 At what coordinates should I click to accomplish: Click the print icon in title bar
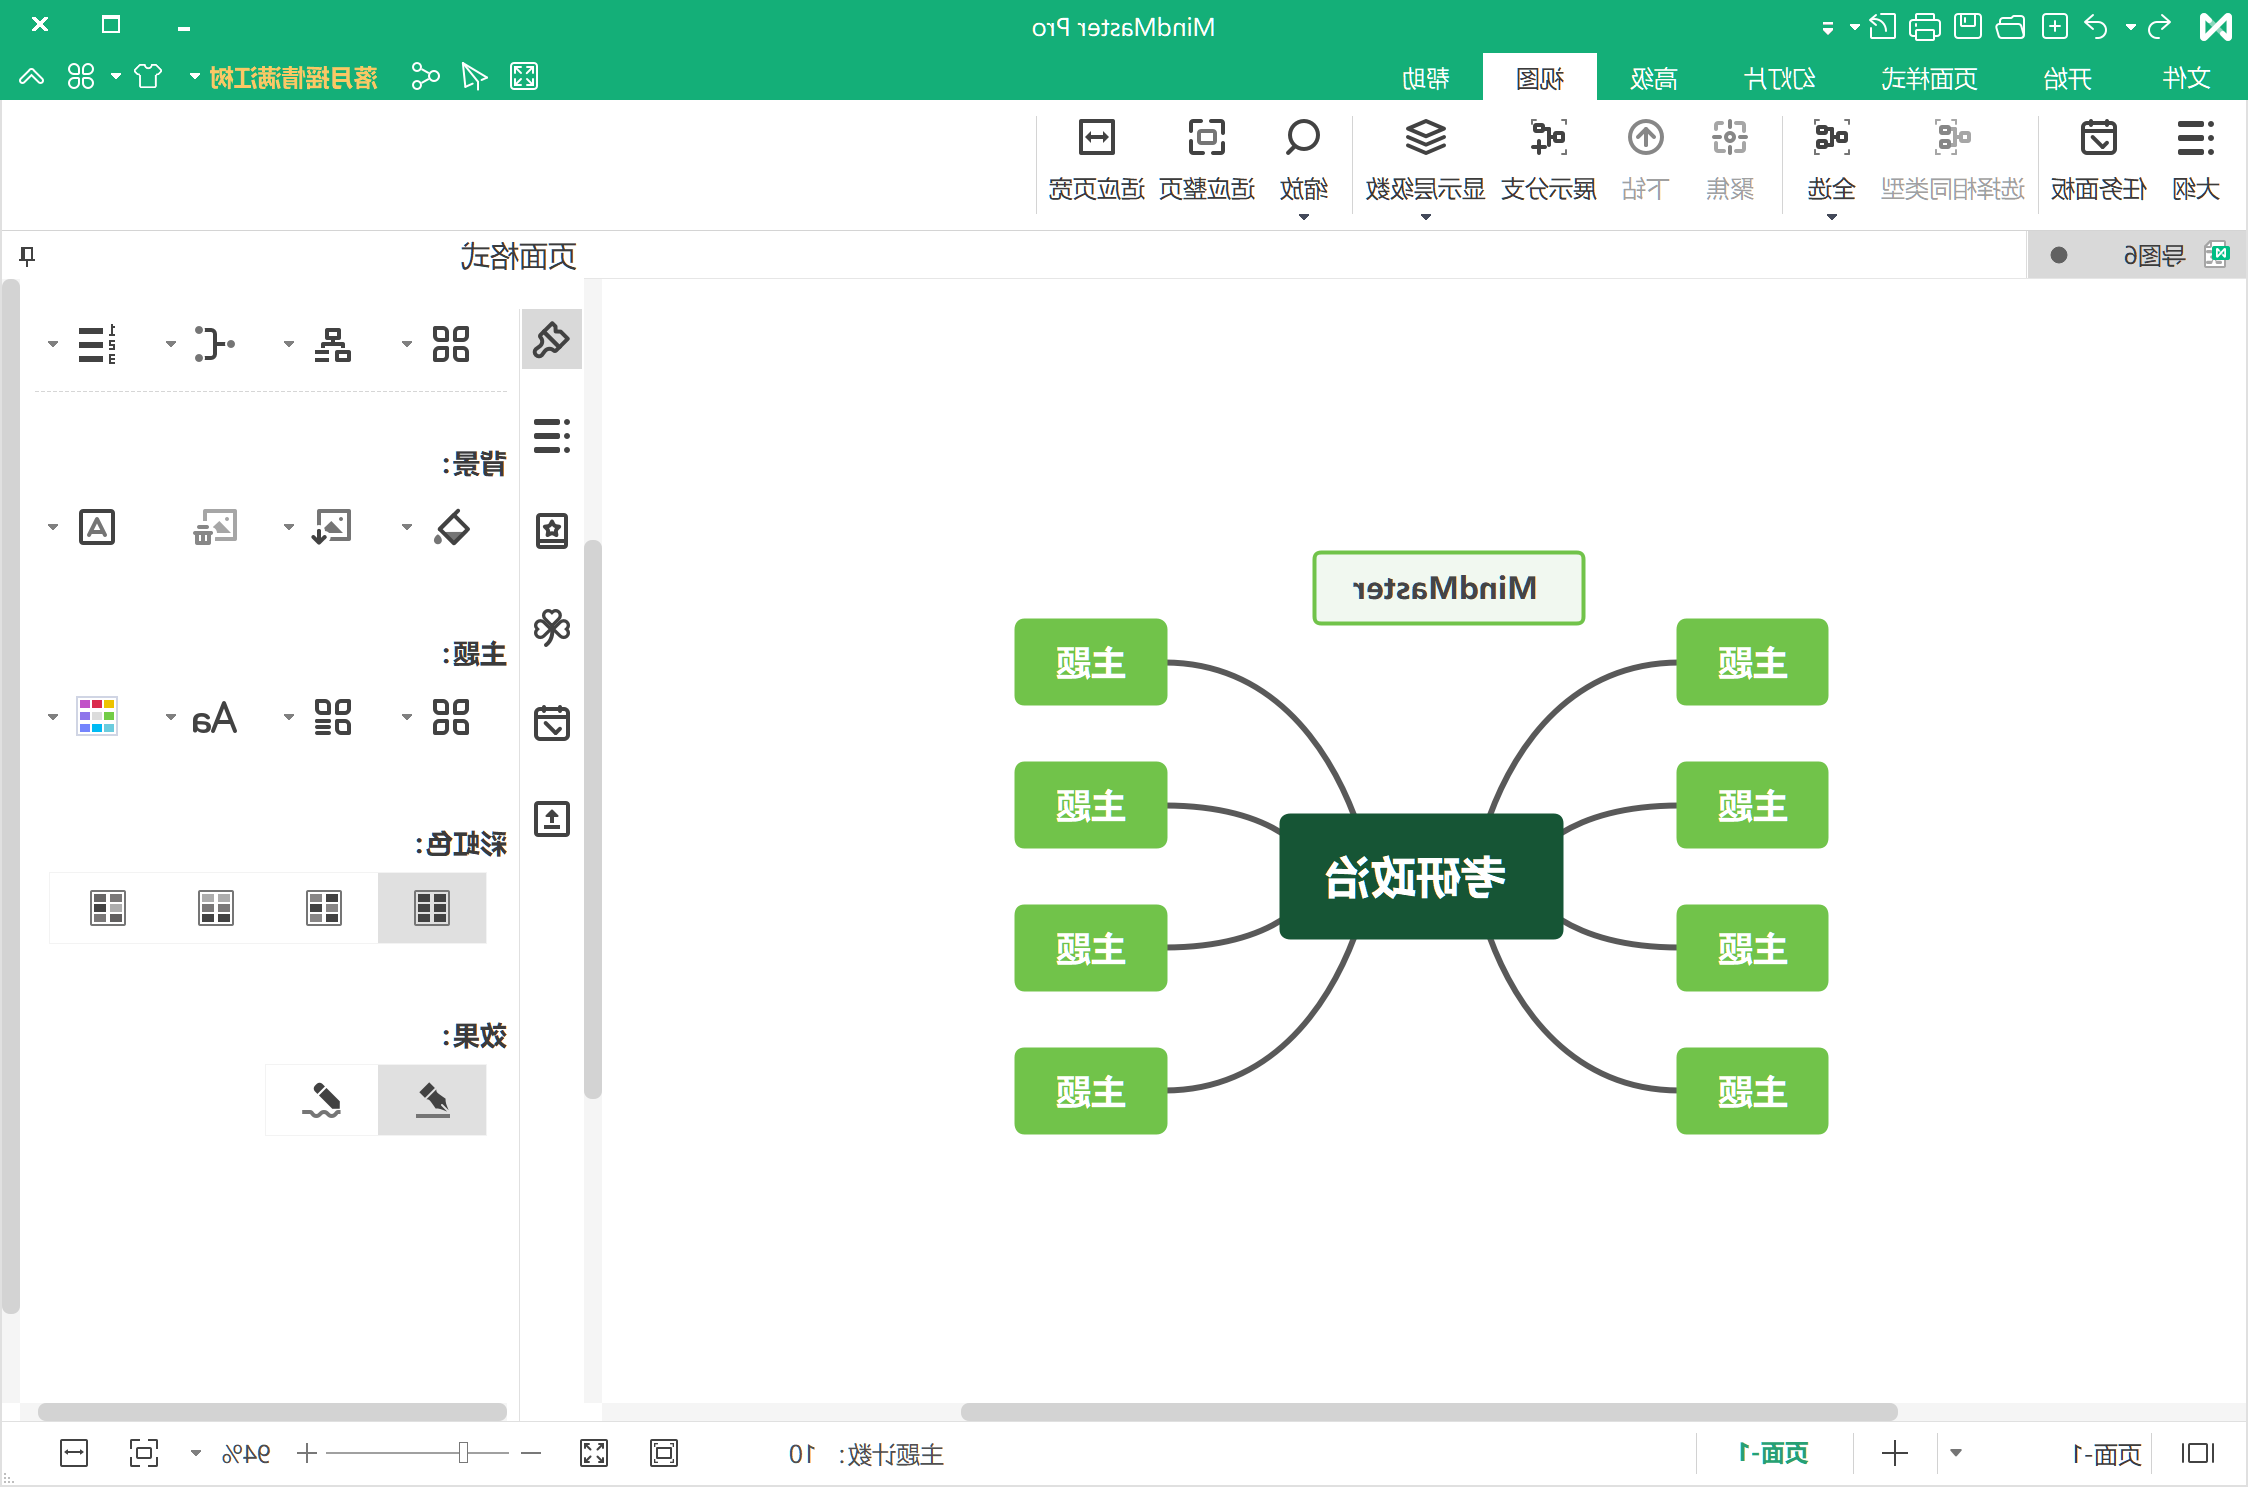[x=1924, y=27]
